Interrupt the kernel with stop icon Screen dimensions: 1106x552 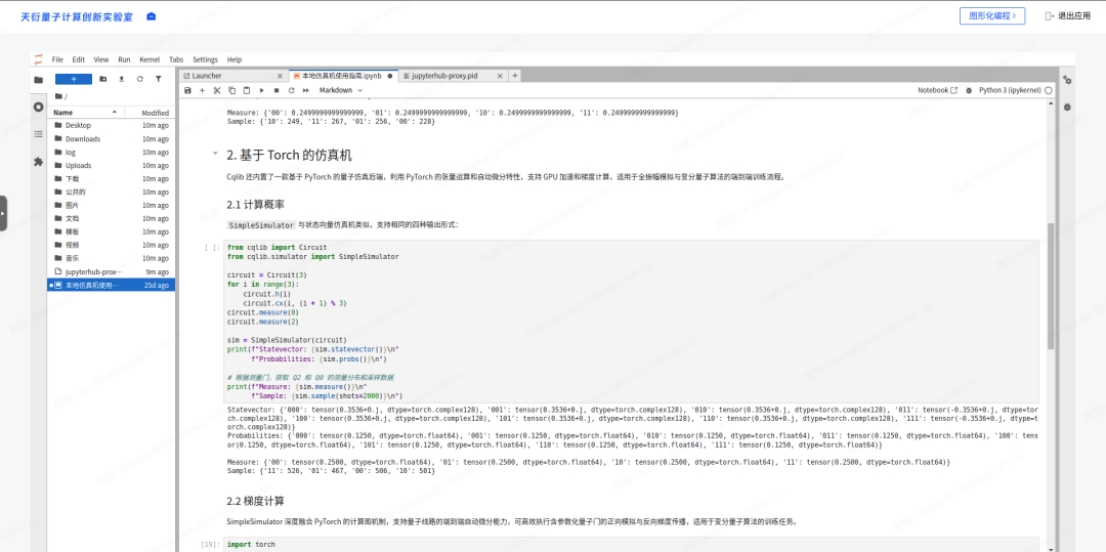(x=276, y=90)
